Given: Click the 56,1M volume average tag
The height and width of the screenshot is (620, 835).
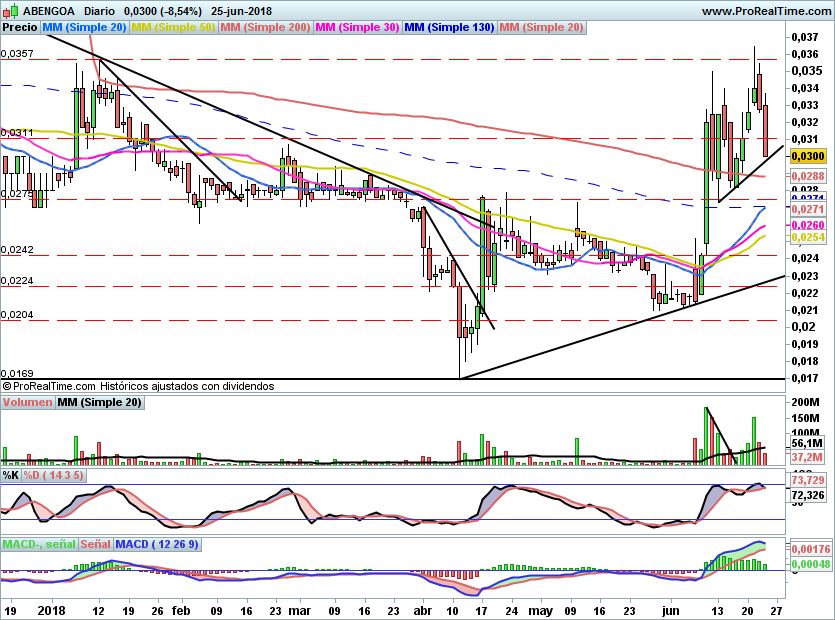Looking at the screenshot, I should (x=806, y=443).
